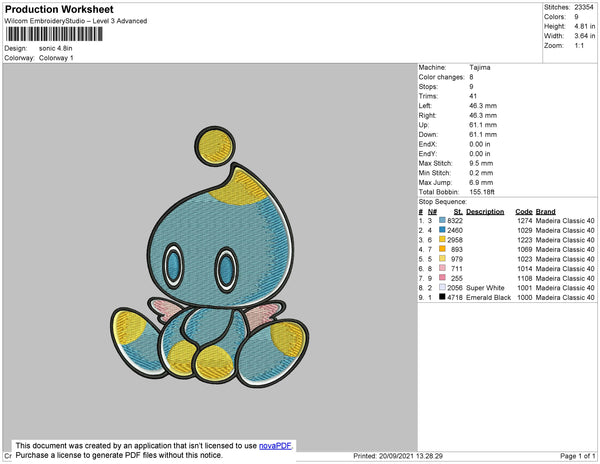
Task: Click the Min Stitch value 0.2 mm
Action: (481, 173)
